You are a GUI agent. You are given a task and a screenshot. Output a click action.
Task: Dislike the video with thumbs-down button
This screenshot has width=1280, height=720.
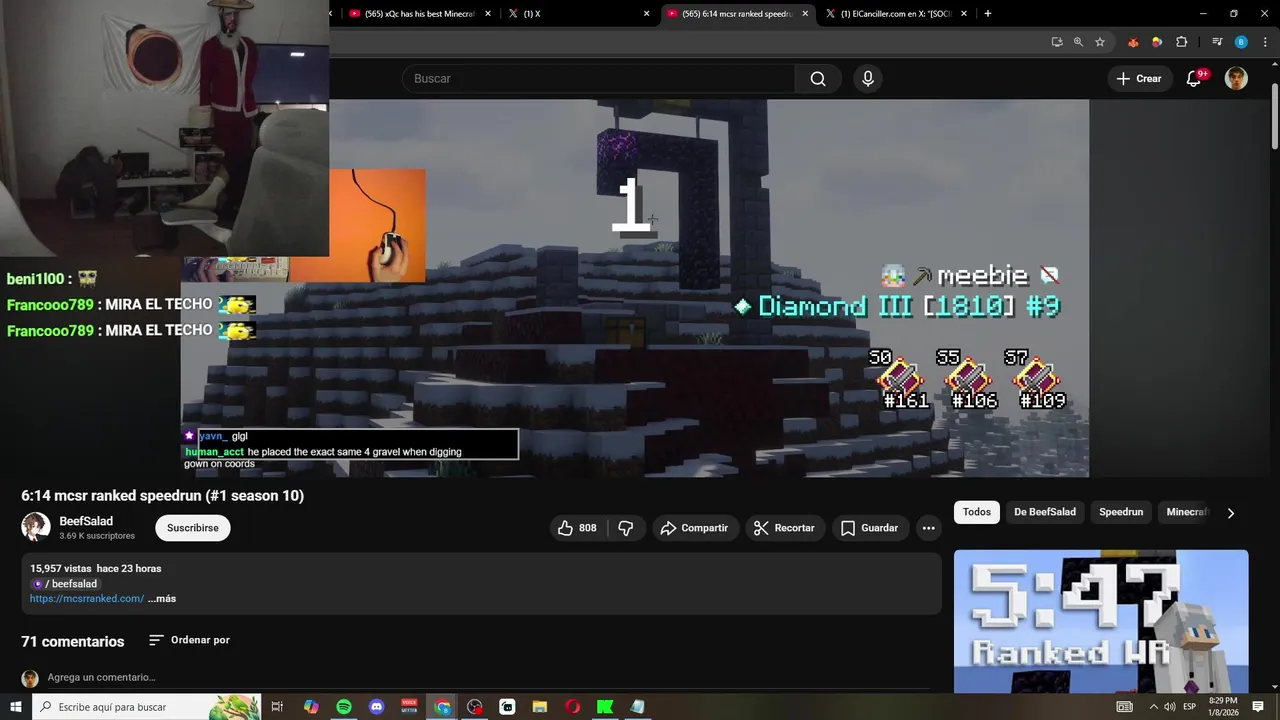point(626,528)
